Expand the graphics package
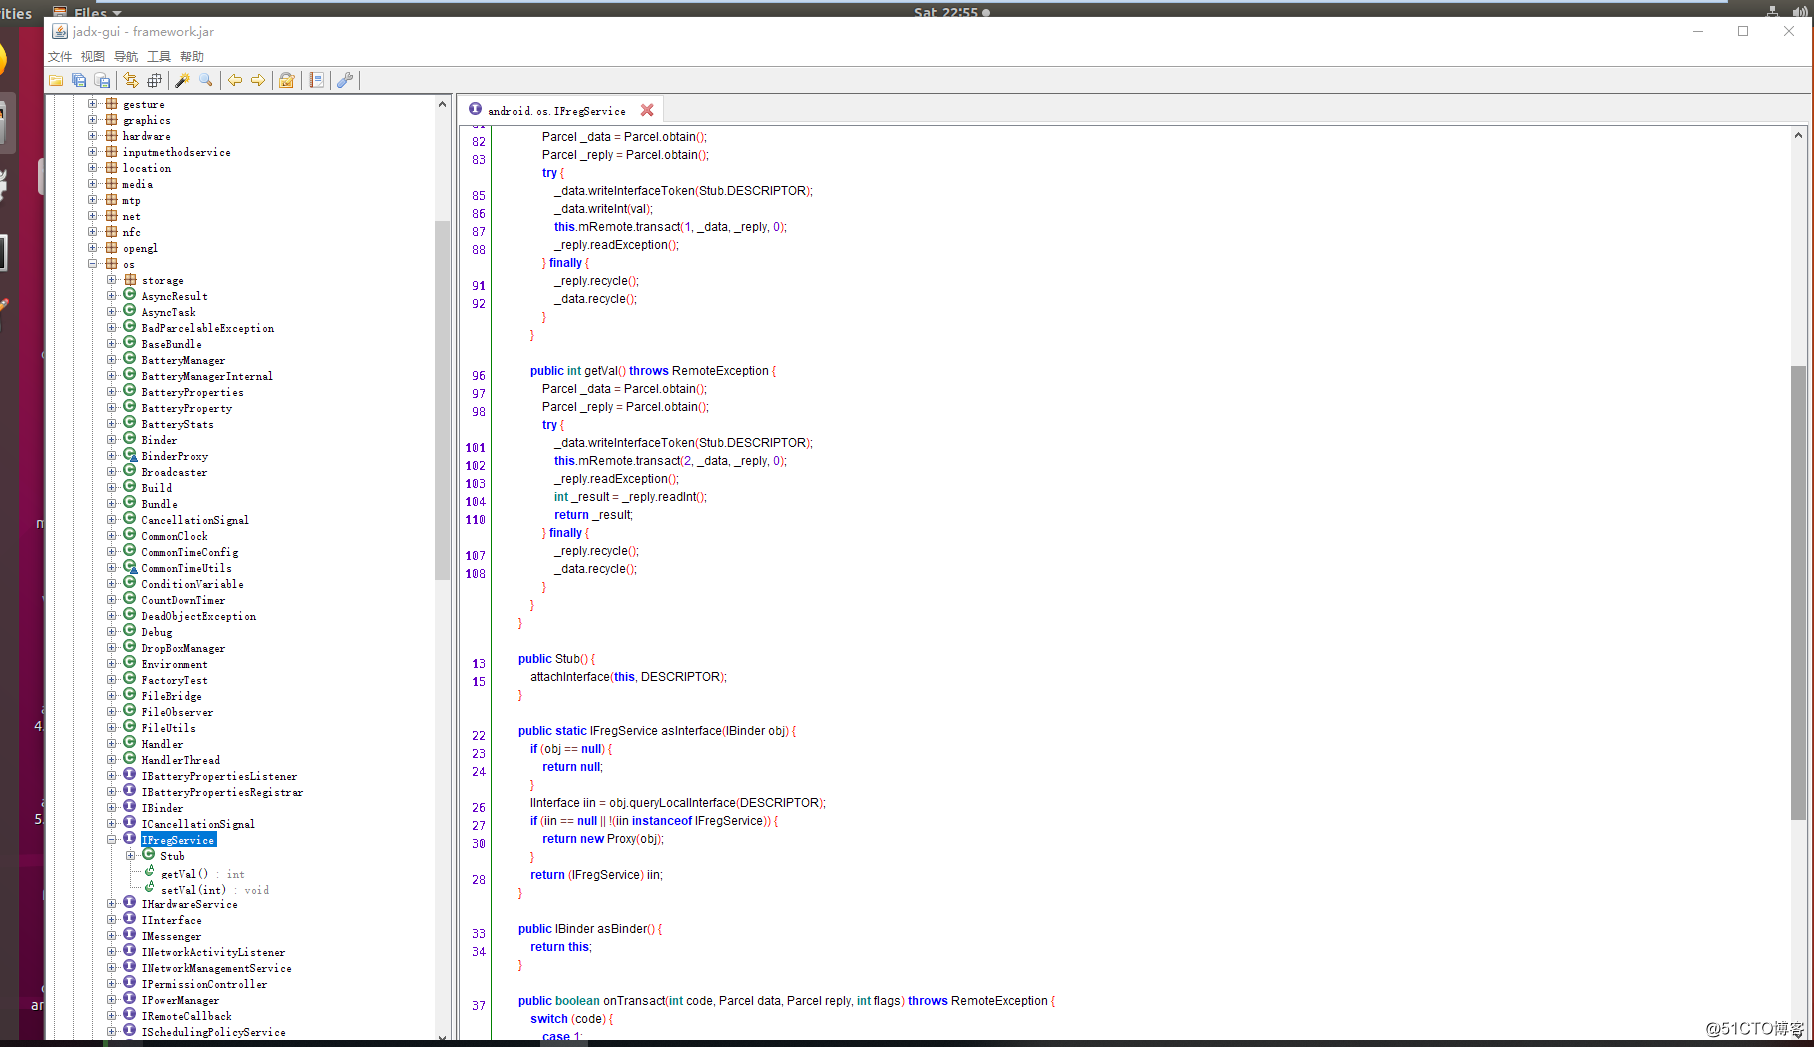 point(93,120)
